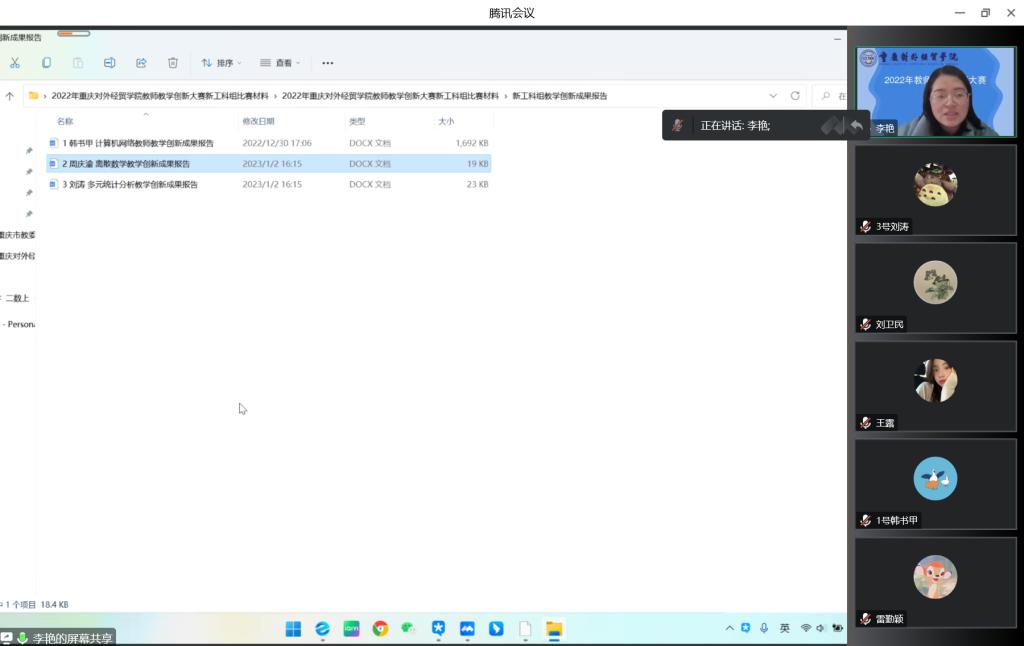Expand address bar history dropdown chevron
Image resolution: width=1024 pixels, height=646 pixels.
773,96
